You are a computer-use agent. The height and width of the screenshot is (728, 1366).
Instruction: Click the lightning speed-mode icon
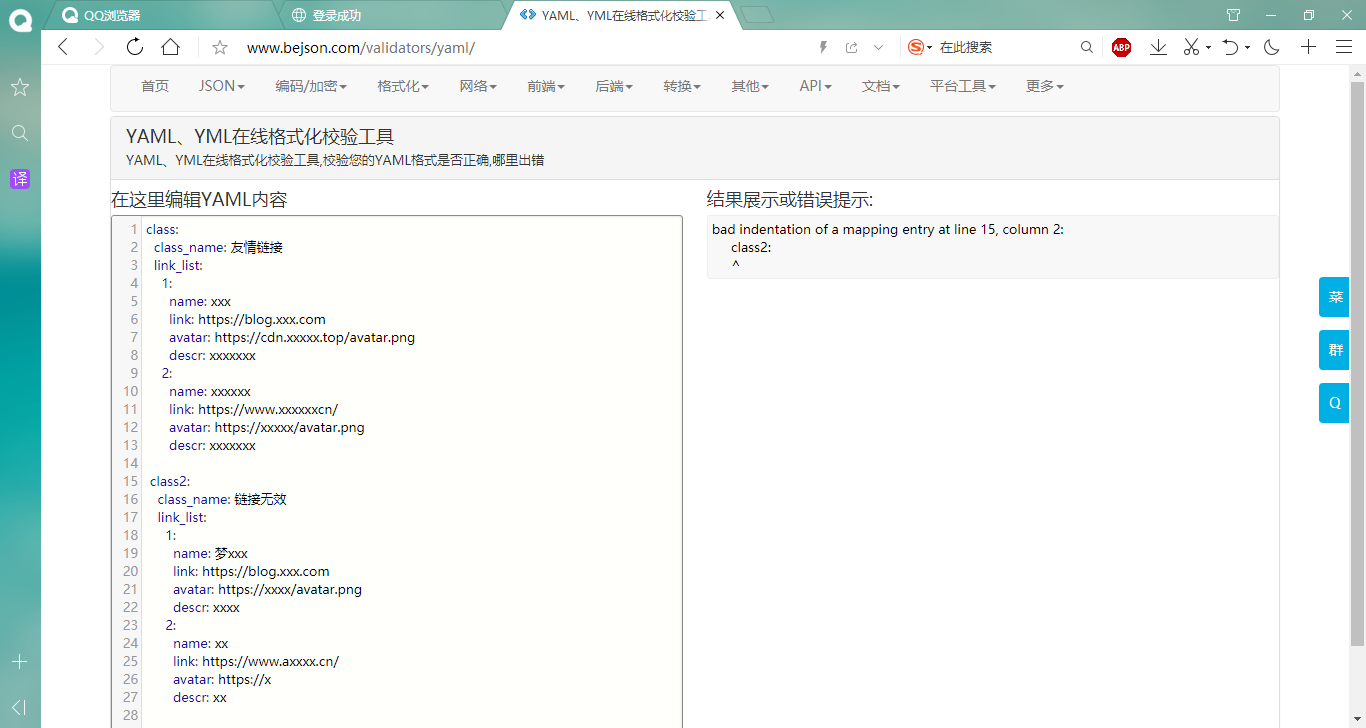click(823, 46)
